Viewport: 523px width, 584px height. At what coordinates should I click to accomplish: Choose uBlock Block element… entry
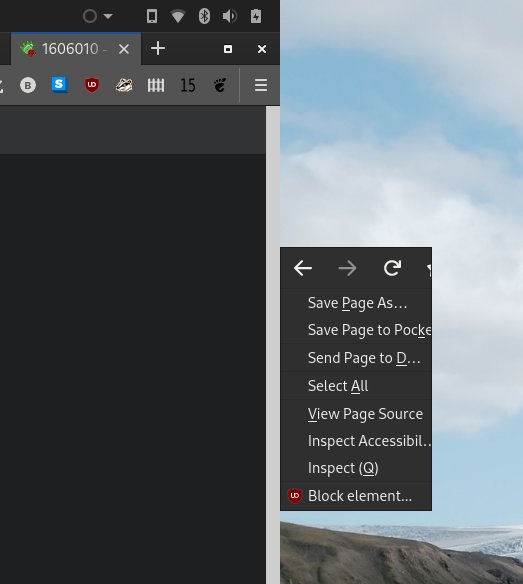point(356,496)
